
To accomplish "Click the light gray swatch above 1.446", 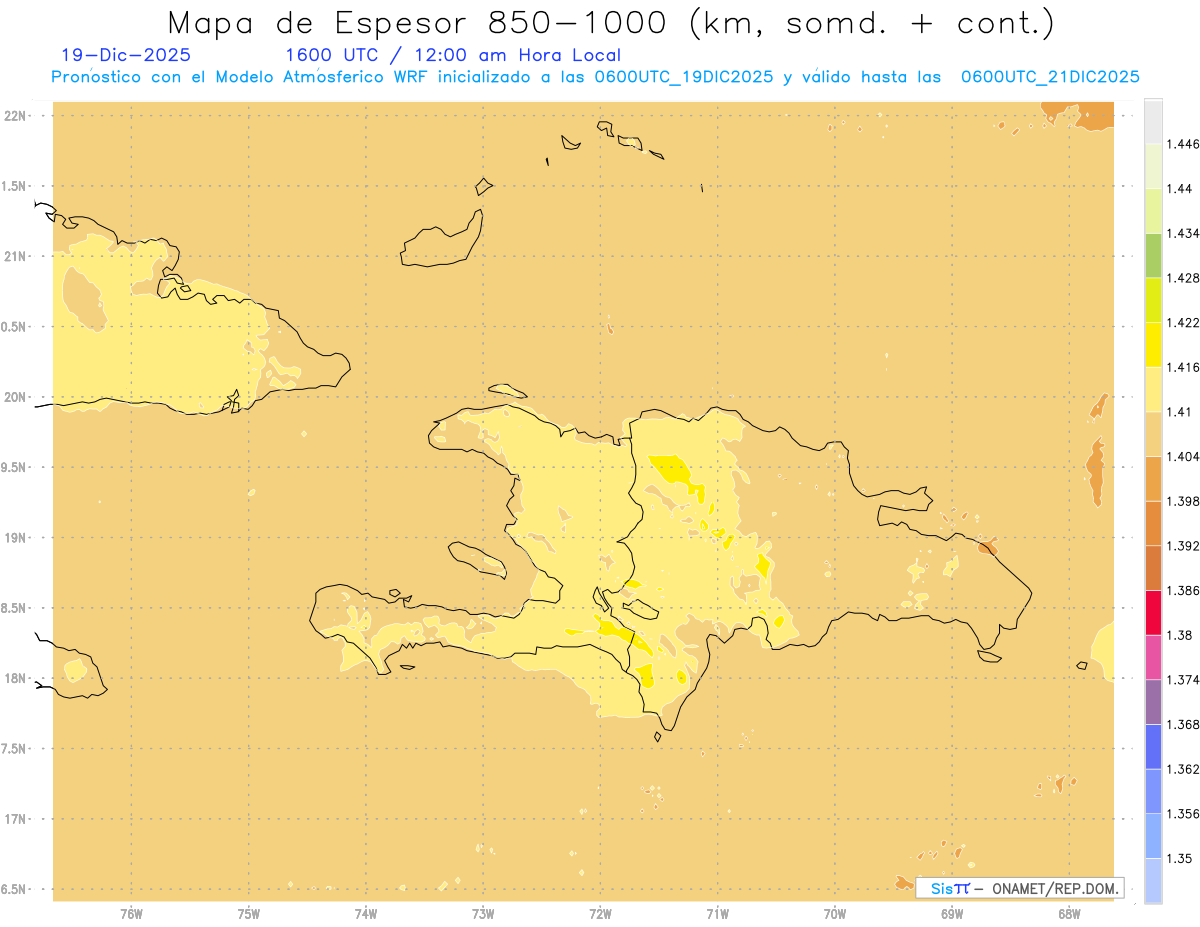I will tap(1153, 121).
